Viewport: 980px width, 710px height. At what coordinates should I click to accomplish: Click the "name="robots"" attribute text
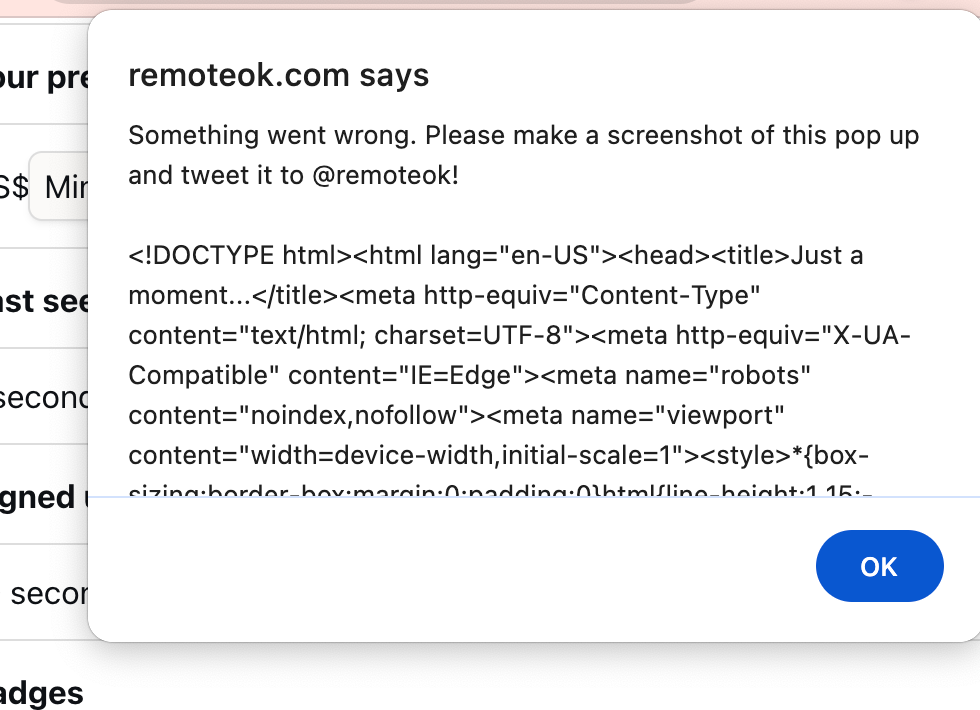coord(715,375)
